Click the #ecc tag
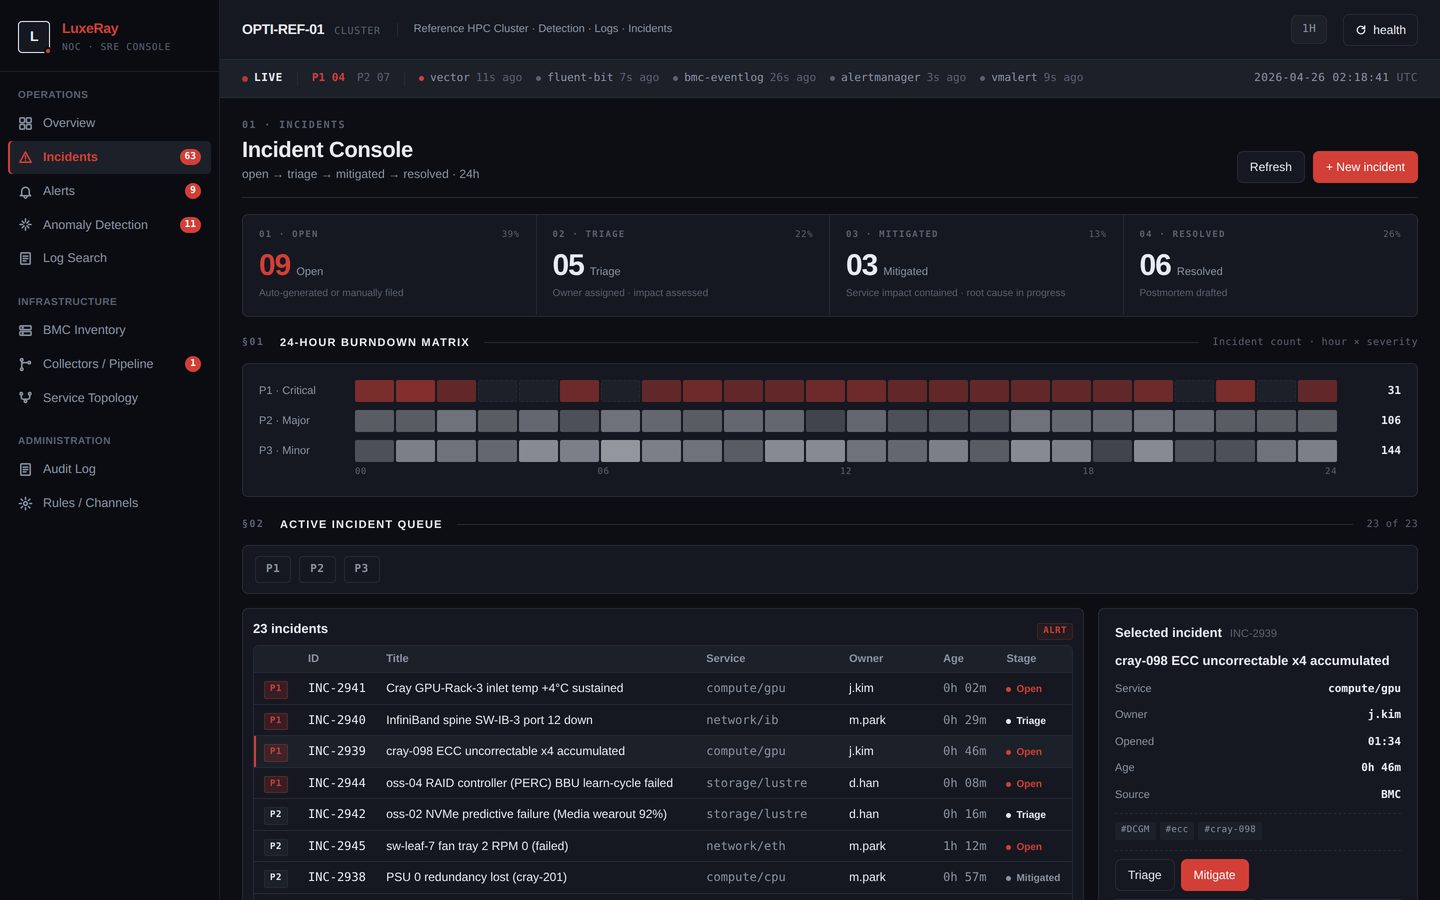1440x900 pixels. [1177, 830]
